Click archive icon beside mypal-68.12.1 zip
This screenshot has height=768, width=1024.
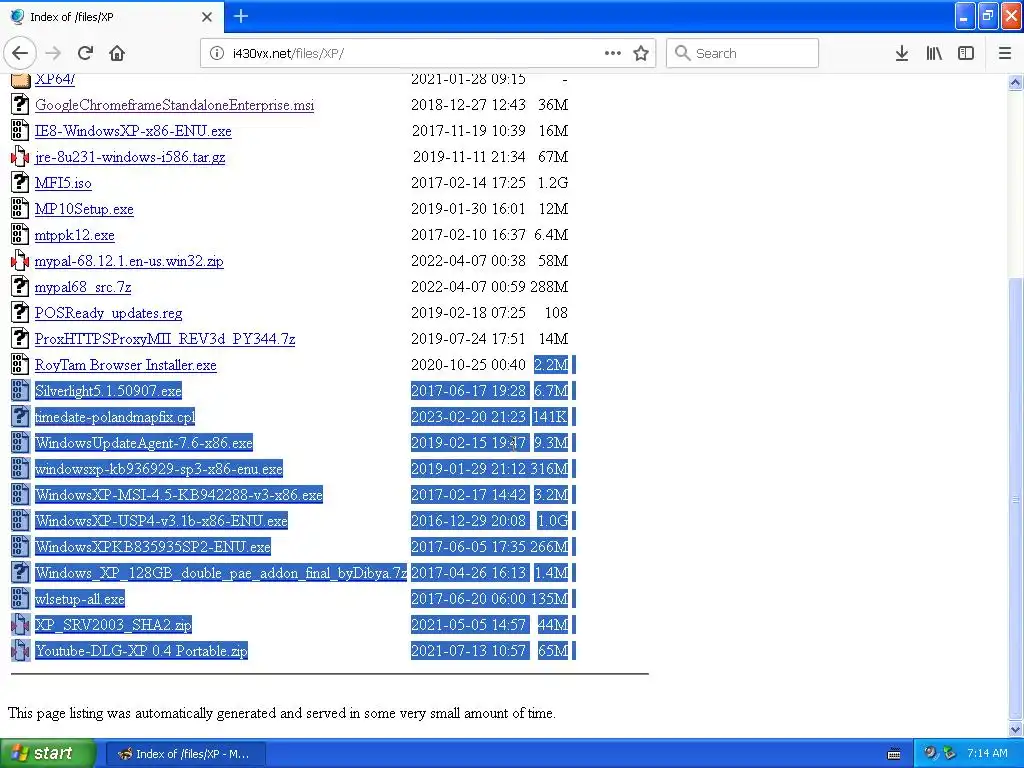[x=20, y=261]
